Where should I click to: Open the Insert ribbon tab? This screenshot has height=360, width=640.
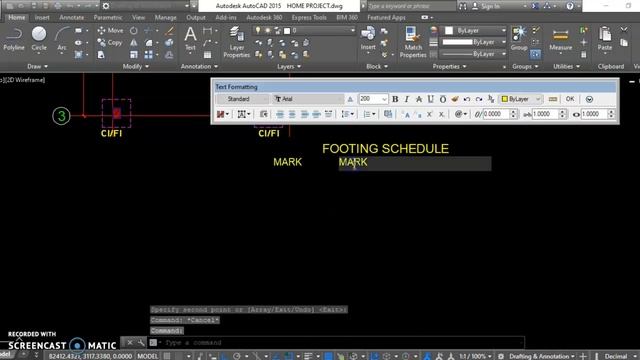[42, 18]
